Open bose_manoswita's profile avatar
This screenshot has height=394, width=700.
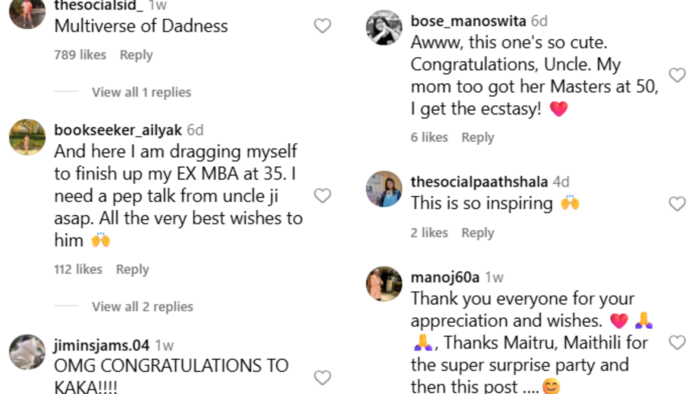click(x=384, y=28)
